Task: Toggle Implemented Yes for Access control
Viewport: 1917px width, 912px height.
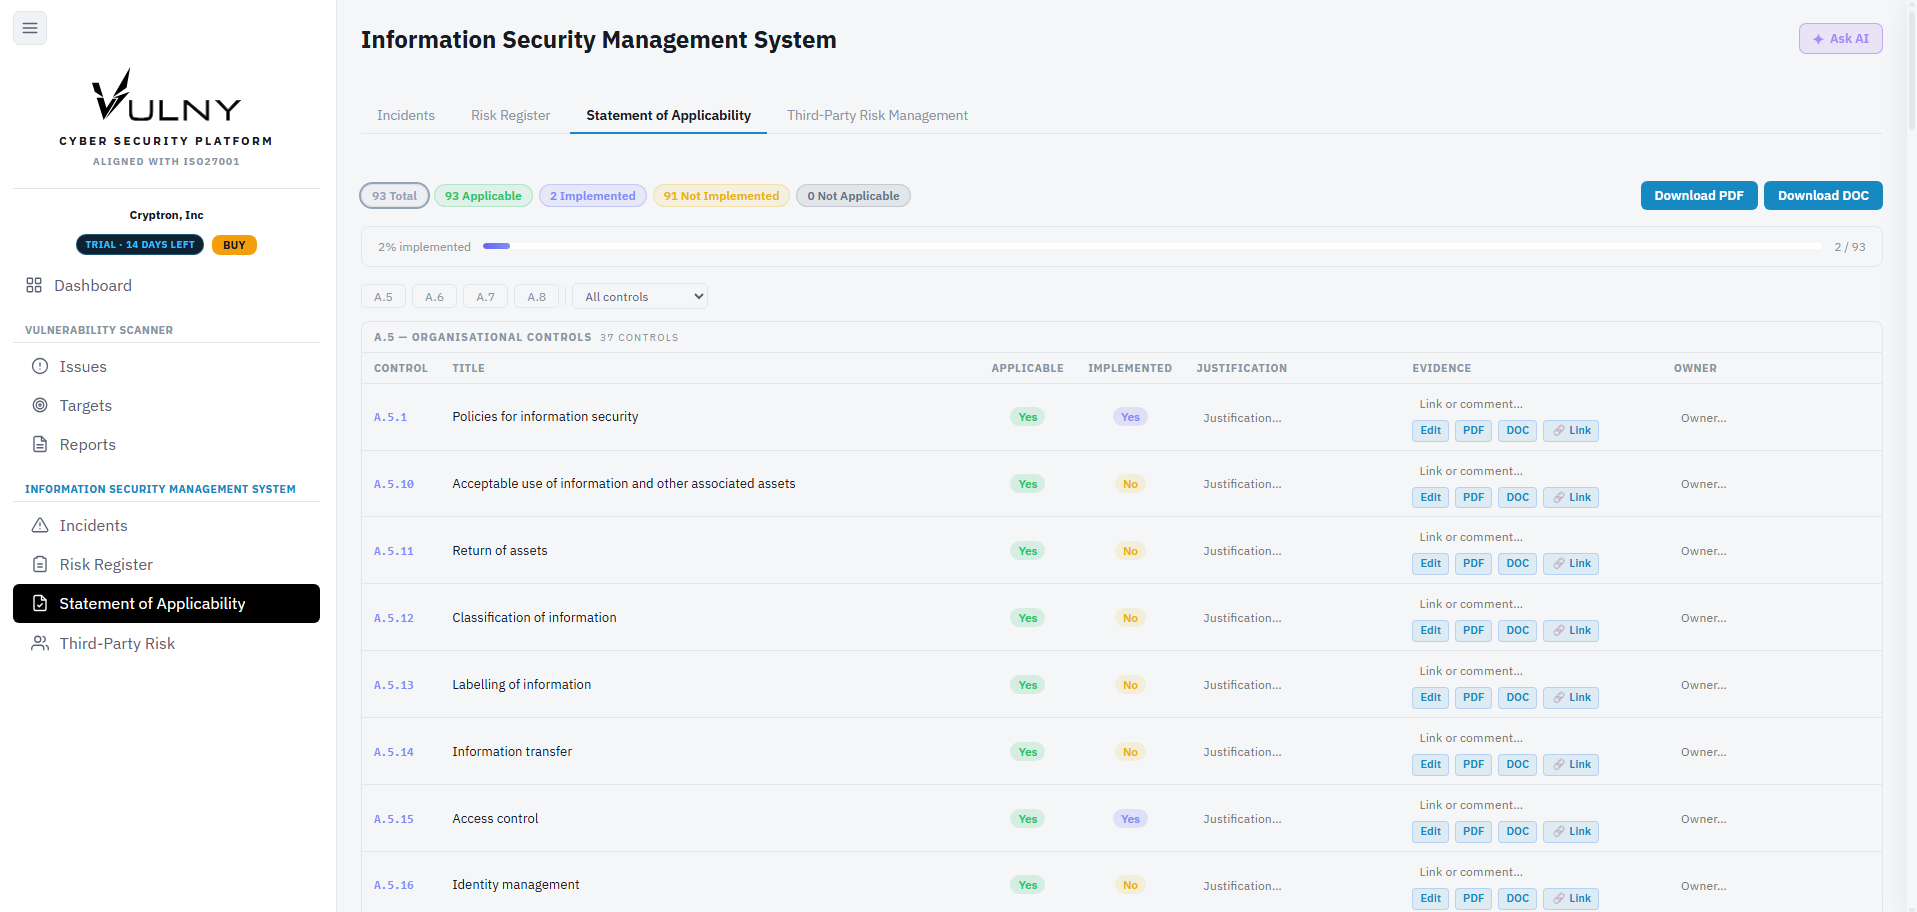Action: pyautogui.click(x=1130, y=819)
